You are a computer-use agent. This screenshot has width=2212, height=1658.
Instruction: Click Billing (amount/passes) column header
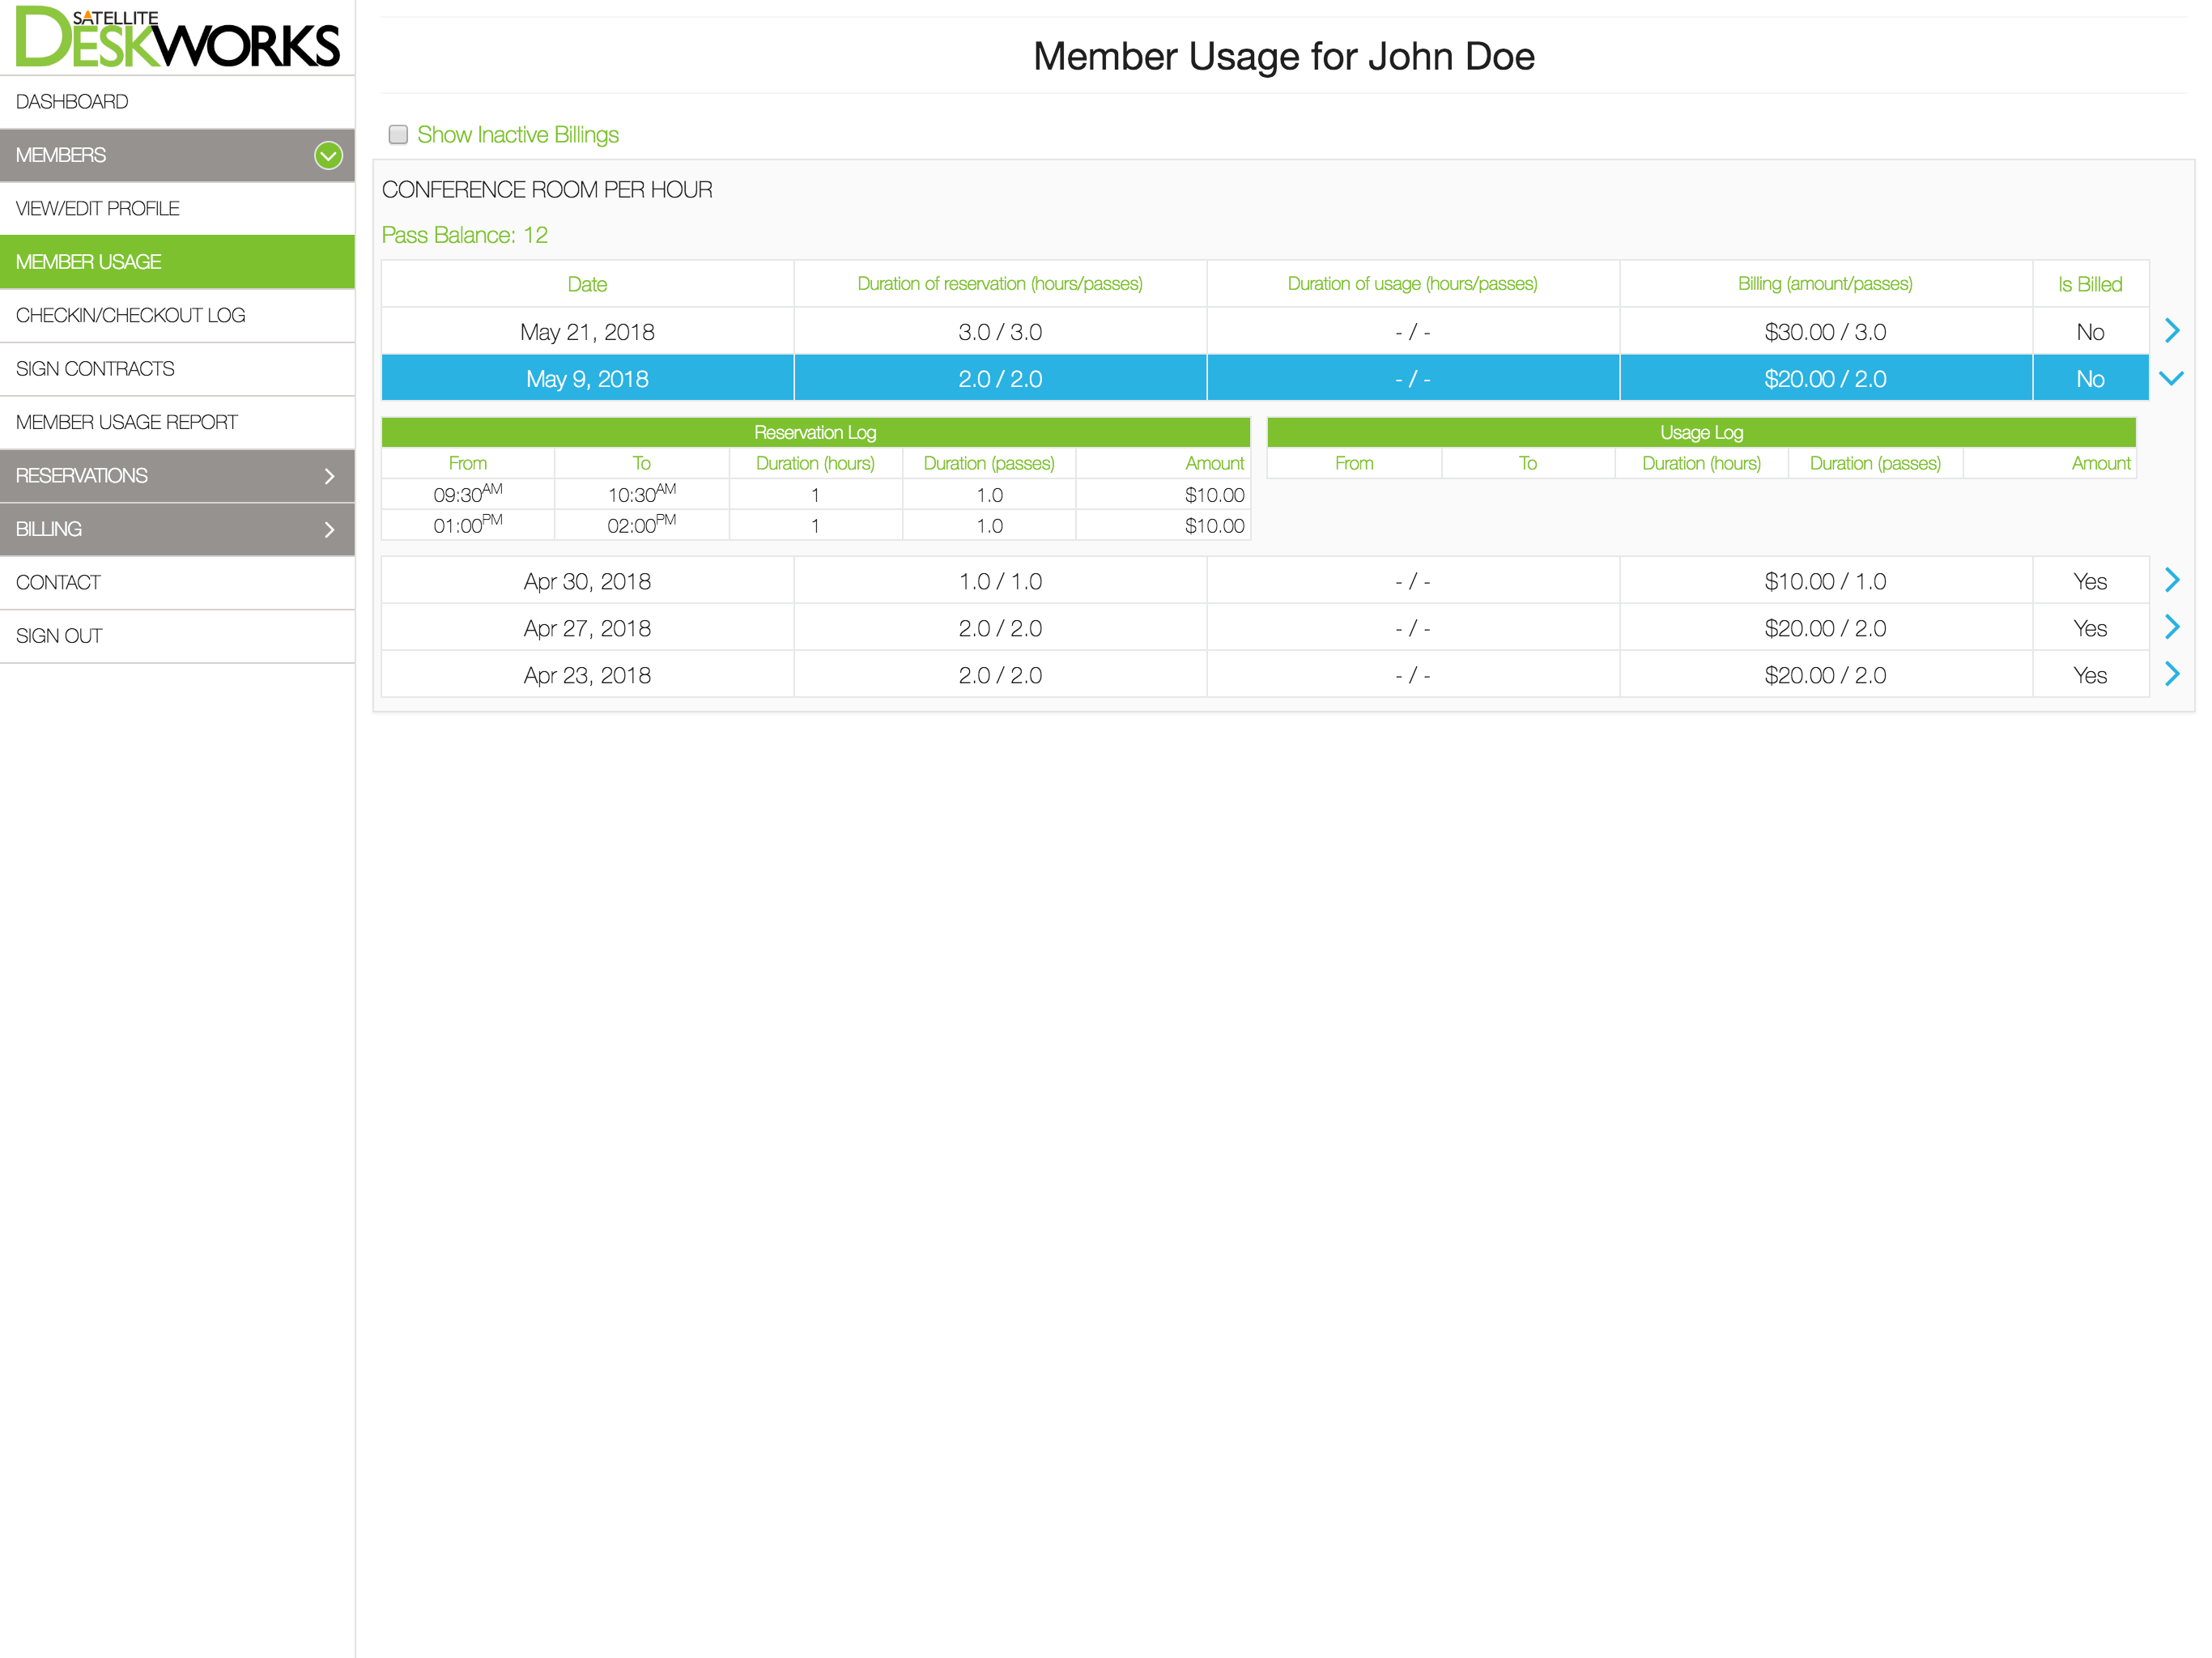1825,284
